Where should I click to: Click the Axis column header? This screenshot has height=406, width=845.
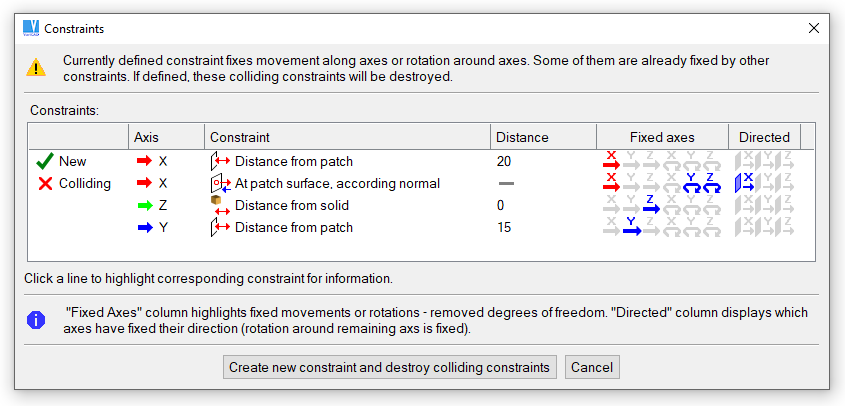click(146, 137)
